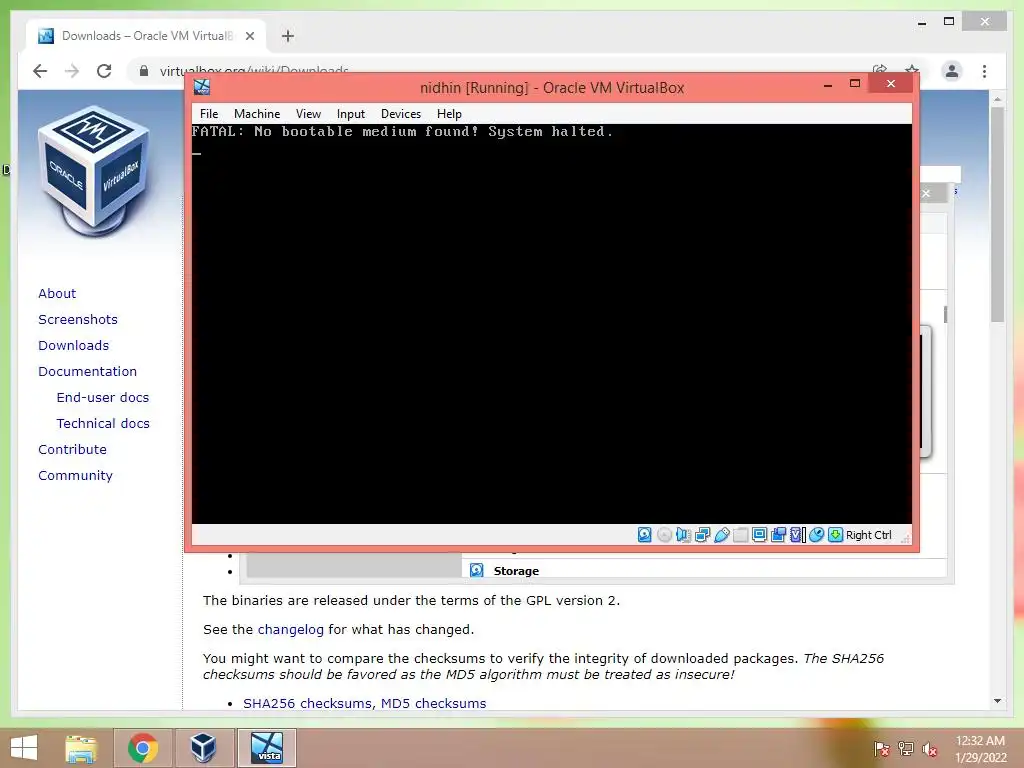Open the Machine menu
The height and width of the screenshot is (768, 1024).
(257, 114)
